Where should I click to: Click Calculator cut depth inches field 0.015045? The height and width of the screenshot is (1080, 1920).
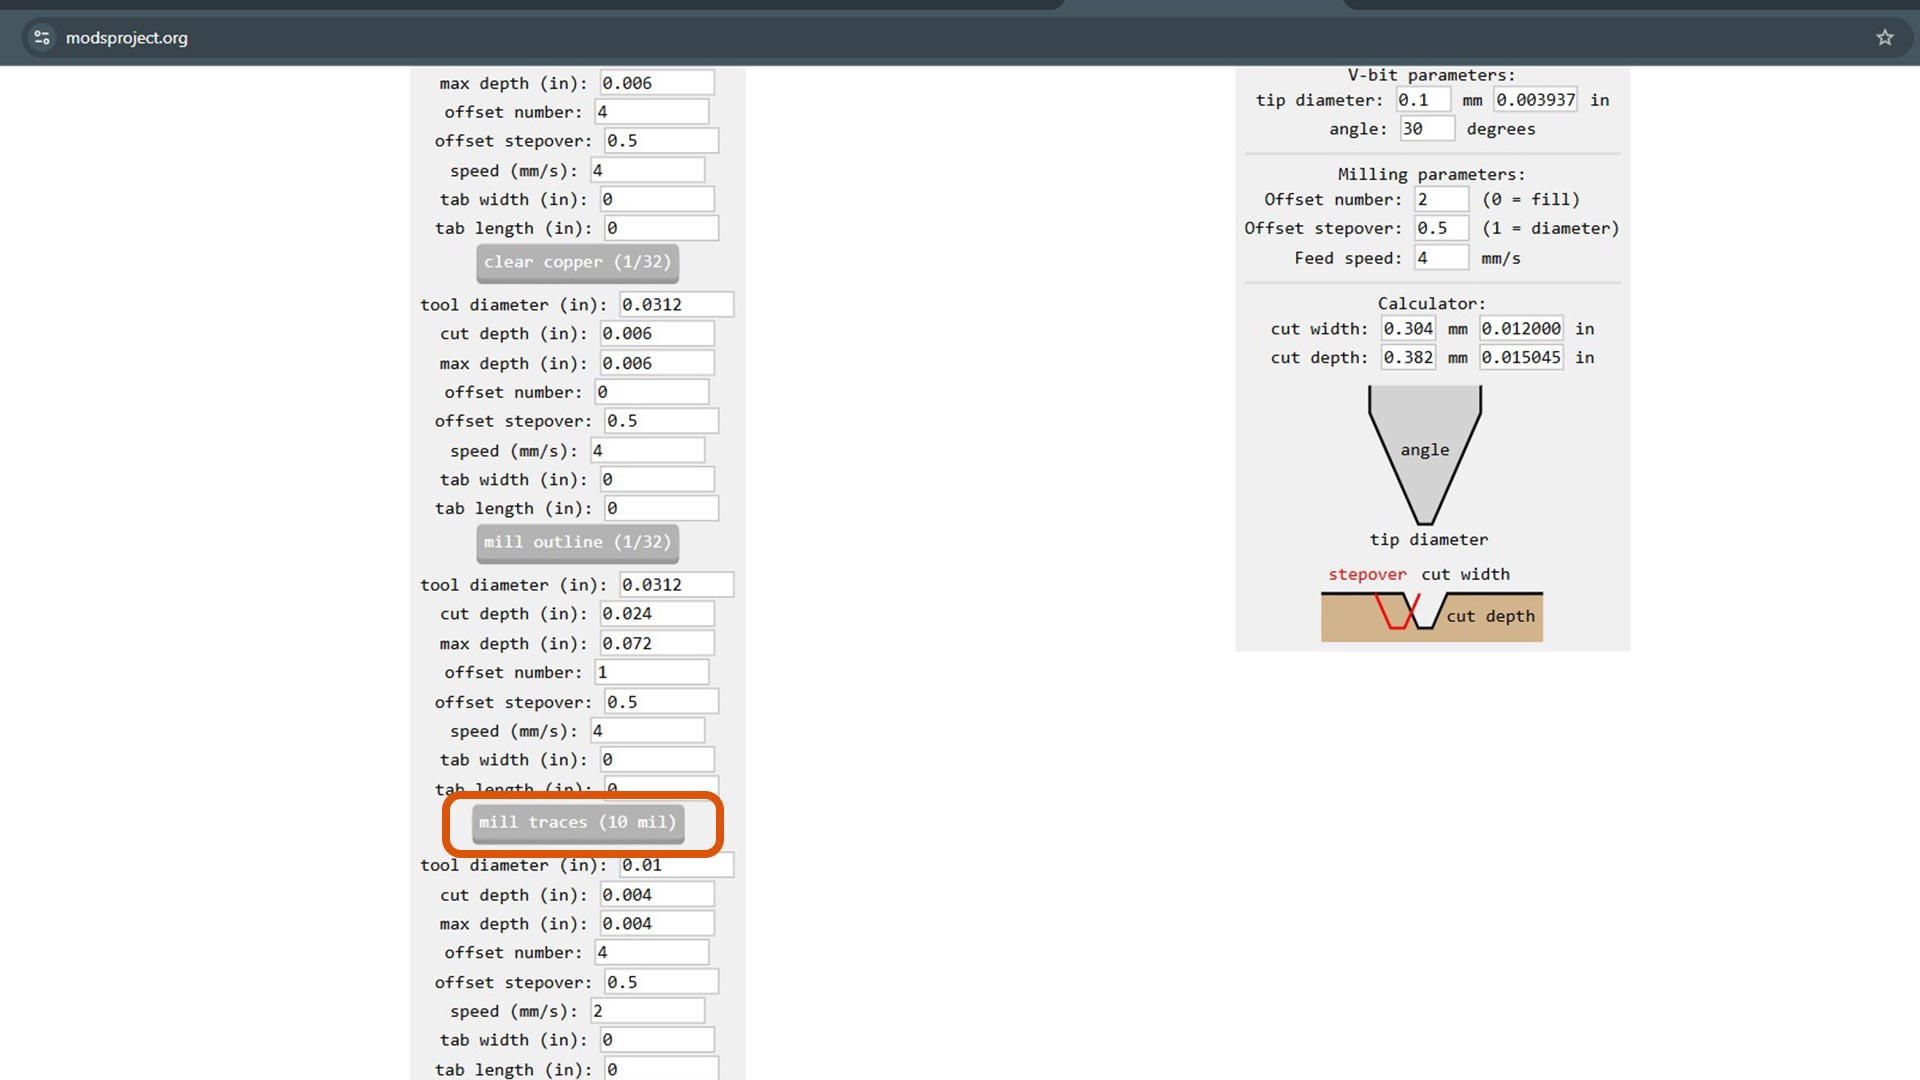1521,358
